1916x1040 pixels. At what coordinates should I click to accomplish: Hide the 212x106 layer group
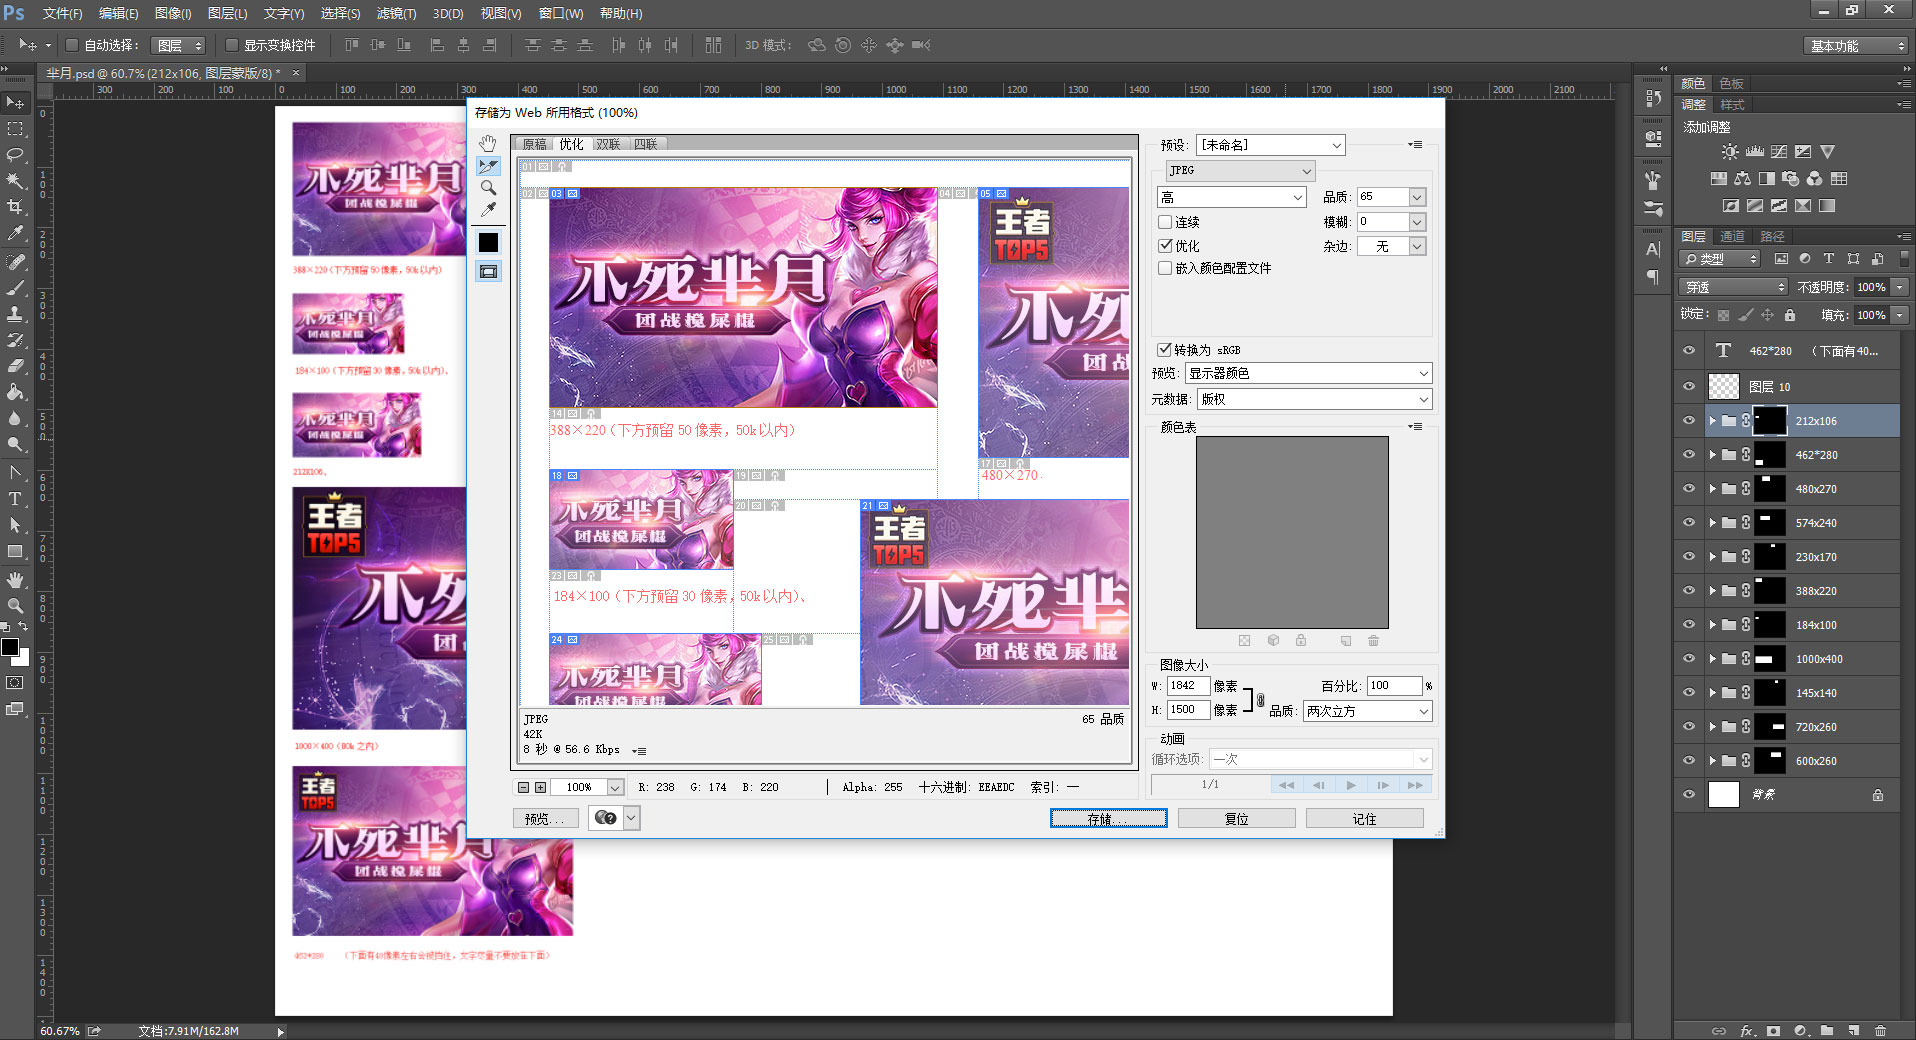coord(1689,421)
